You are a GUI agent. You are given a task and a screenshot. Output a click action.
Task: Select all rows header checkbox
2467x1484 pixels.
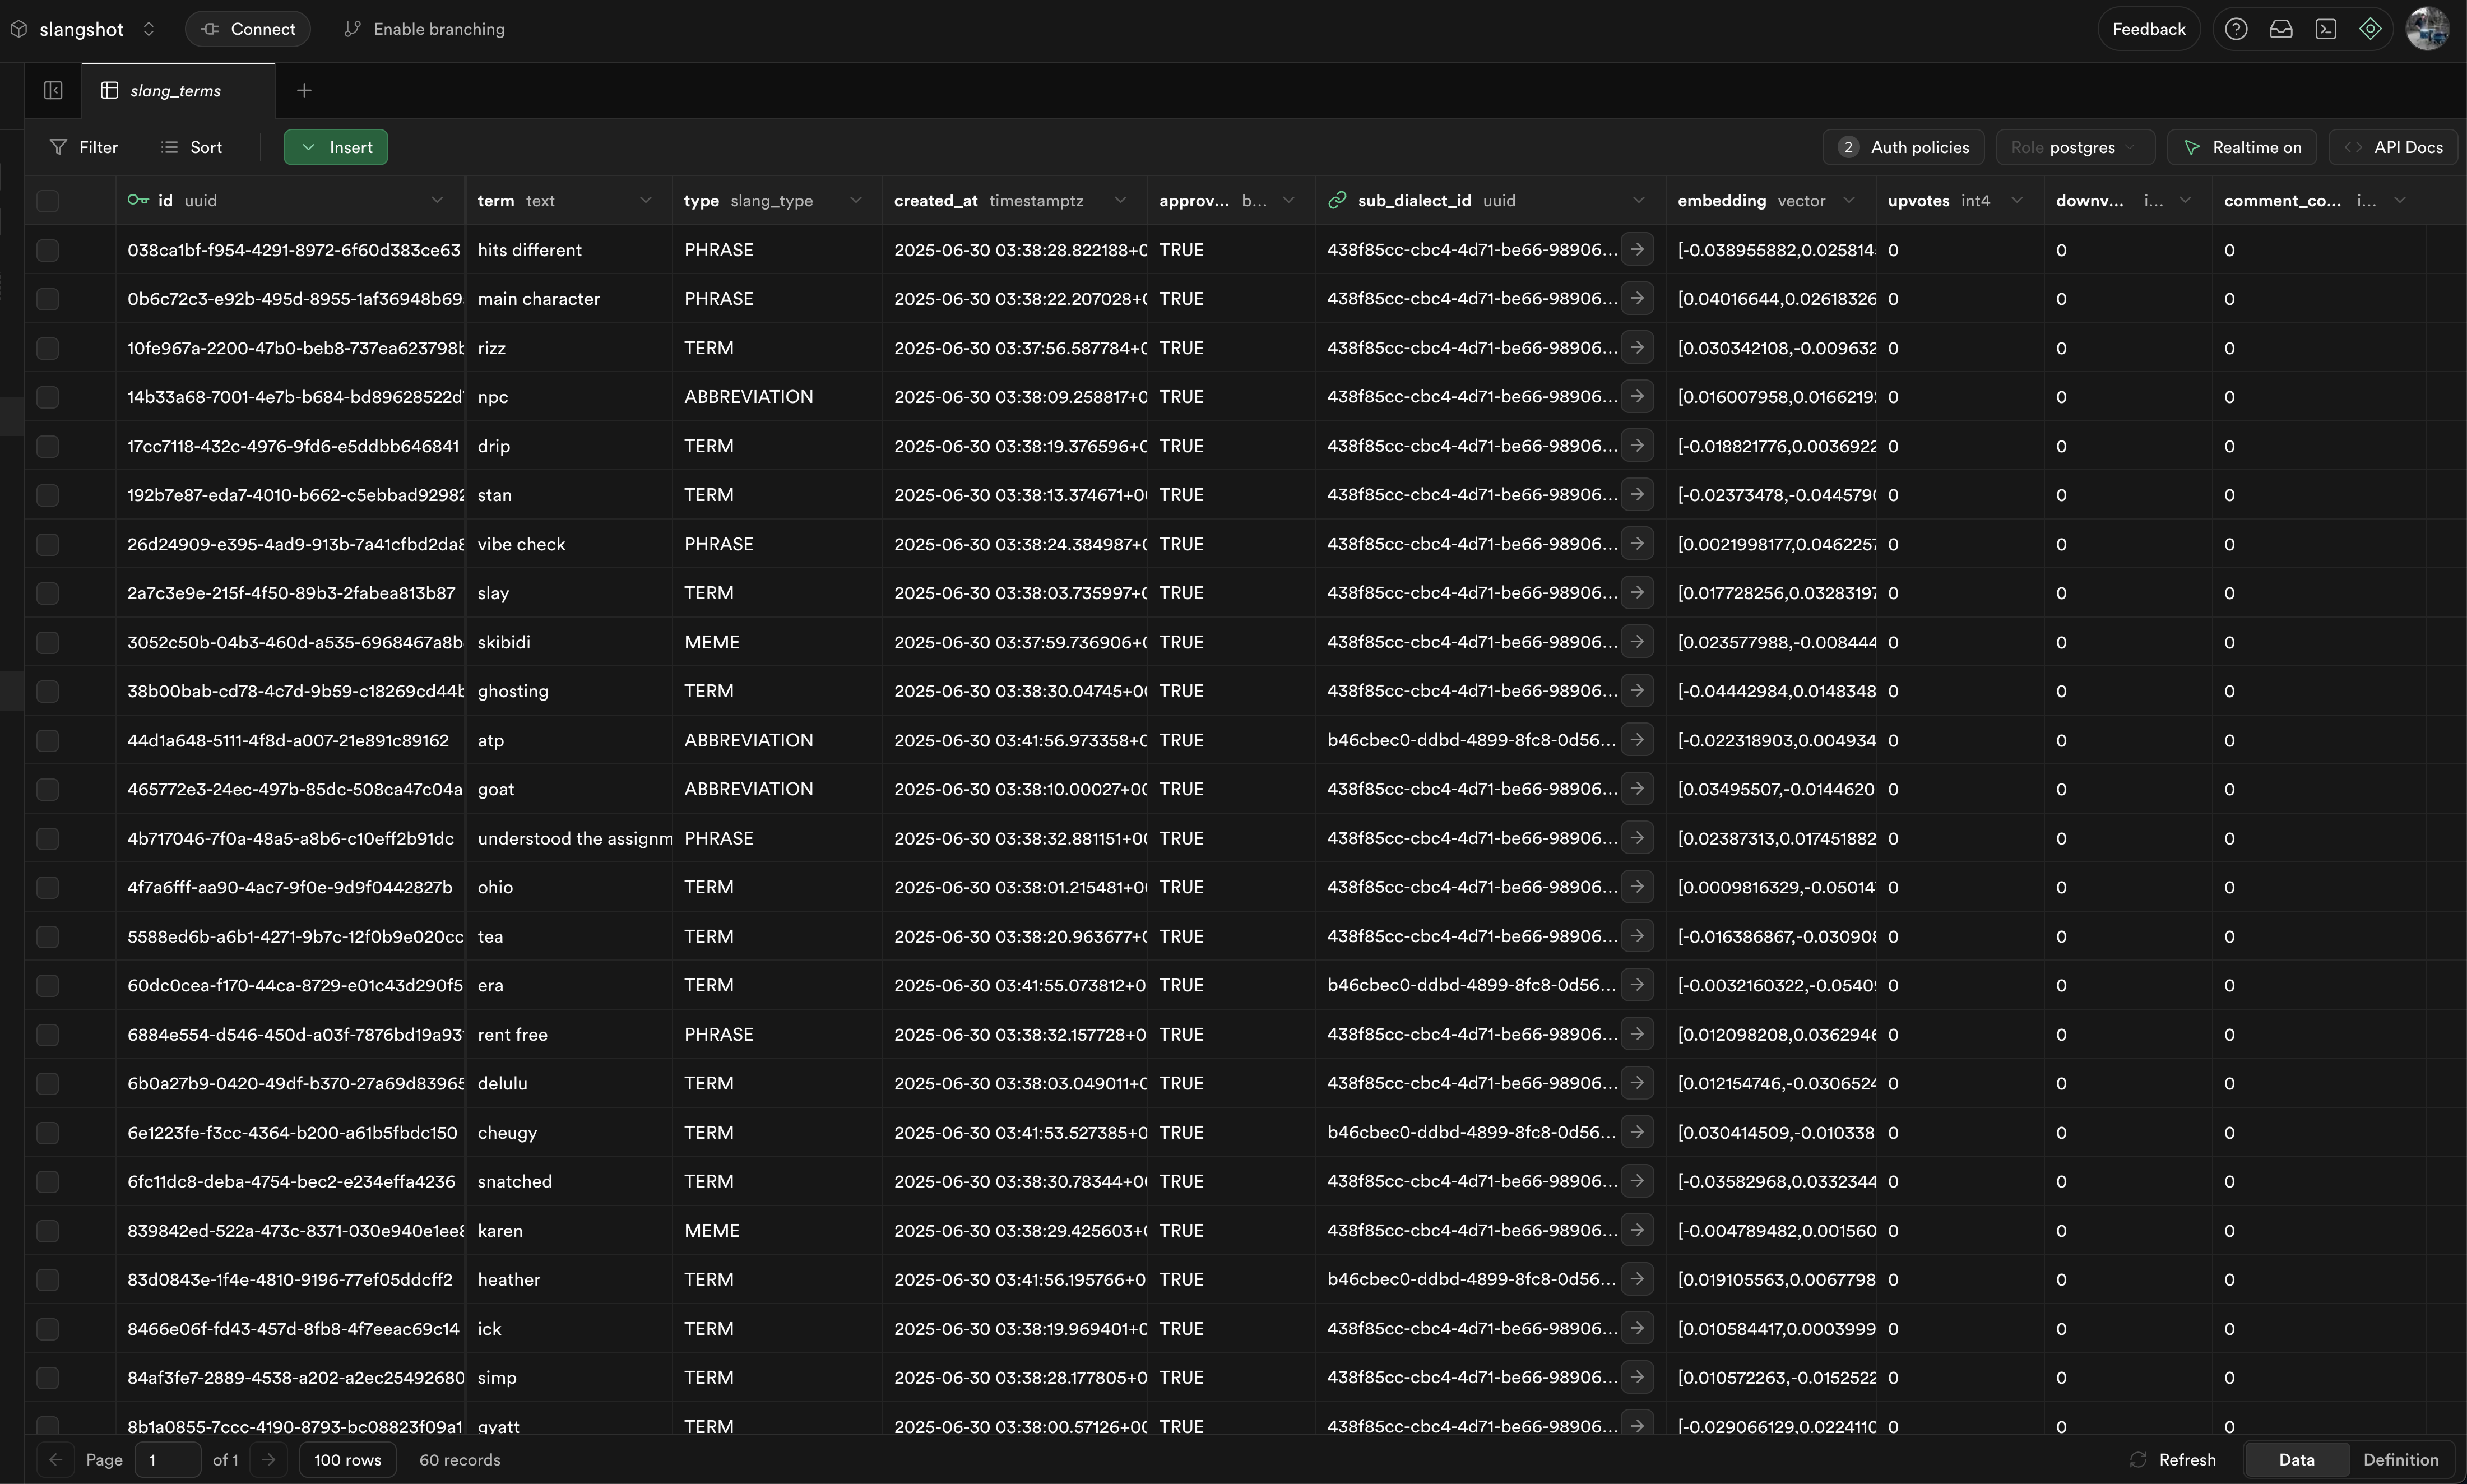click(x=48, y=200)
